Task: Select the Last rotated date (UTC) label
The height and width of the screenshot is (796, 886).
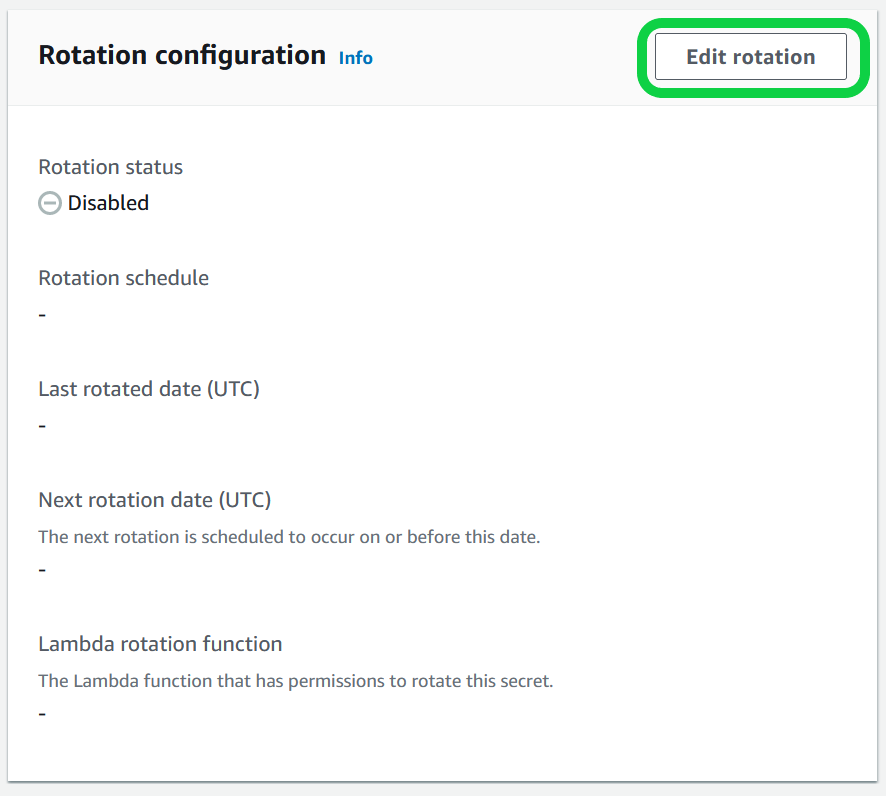Action: point(150,388)
